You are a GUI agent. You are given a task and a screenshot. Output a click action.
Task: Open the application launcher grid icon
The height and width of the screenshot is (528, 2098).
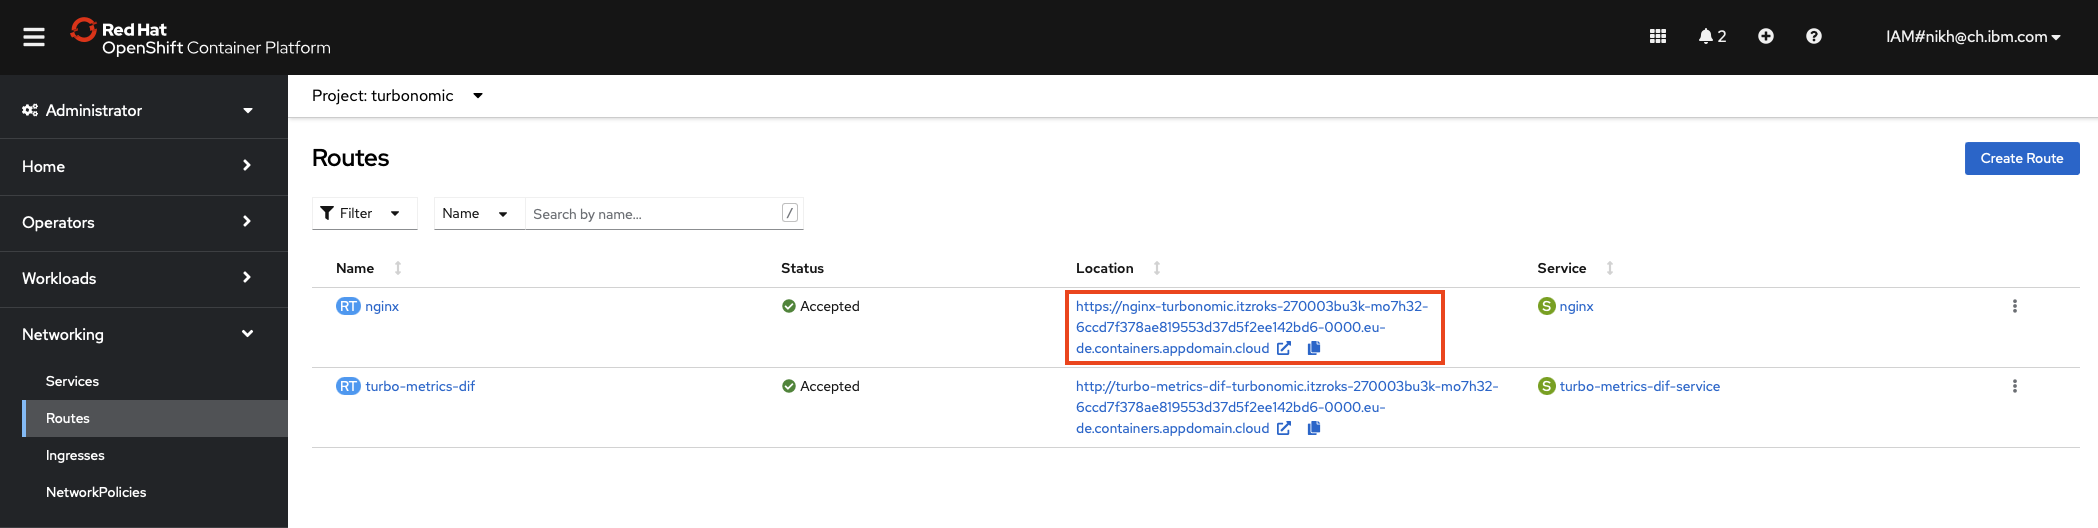tap(1657, 36)
